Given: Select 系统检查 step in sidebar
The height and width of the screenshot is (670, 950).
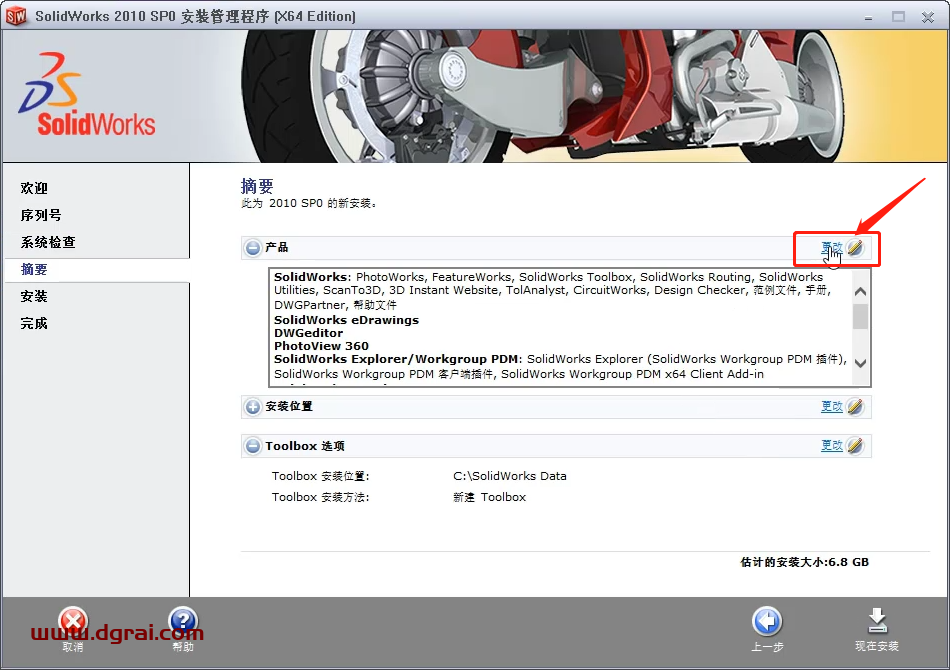Looking at the screenshot, I should 48,242.
